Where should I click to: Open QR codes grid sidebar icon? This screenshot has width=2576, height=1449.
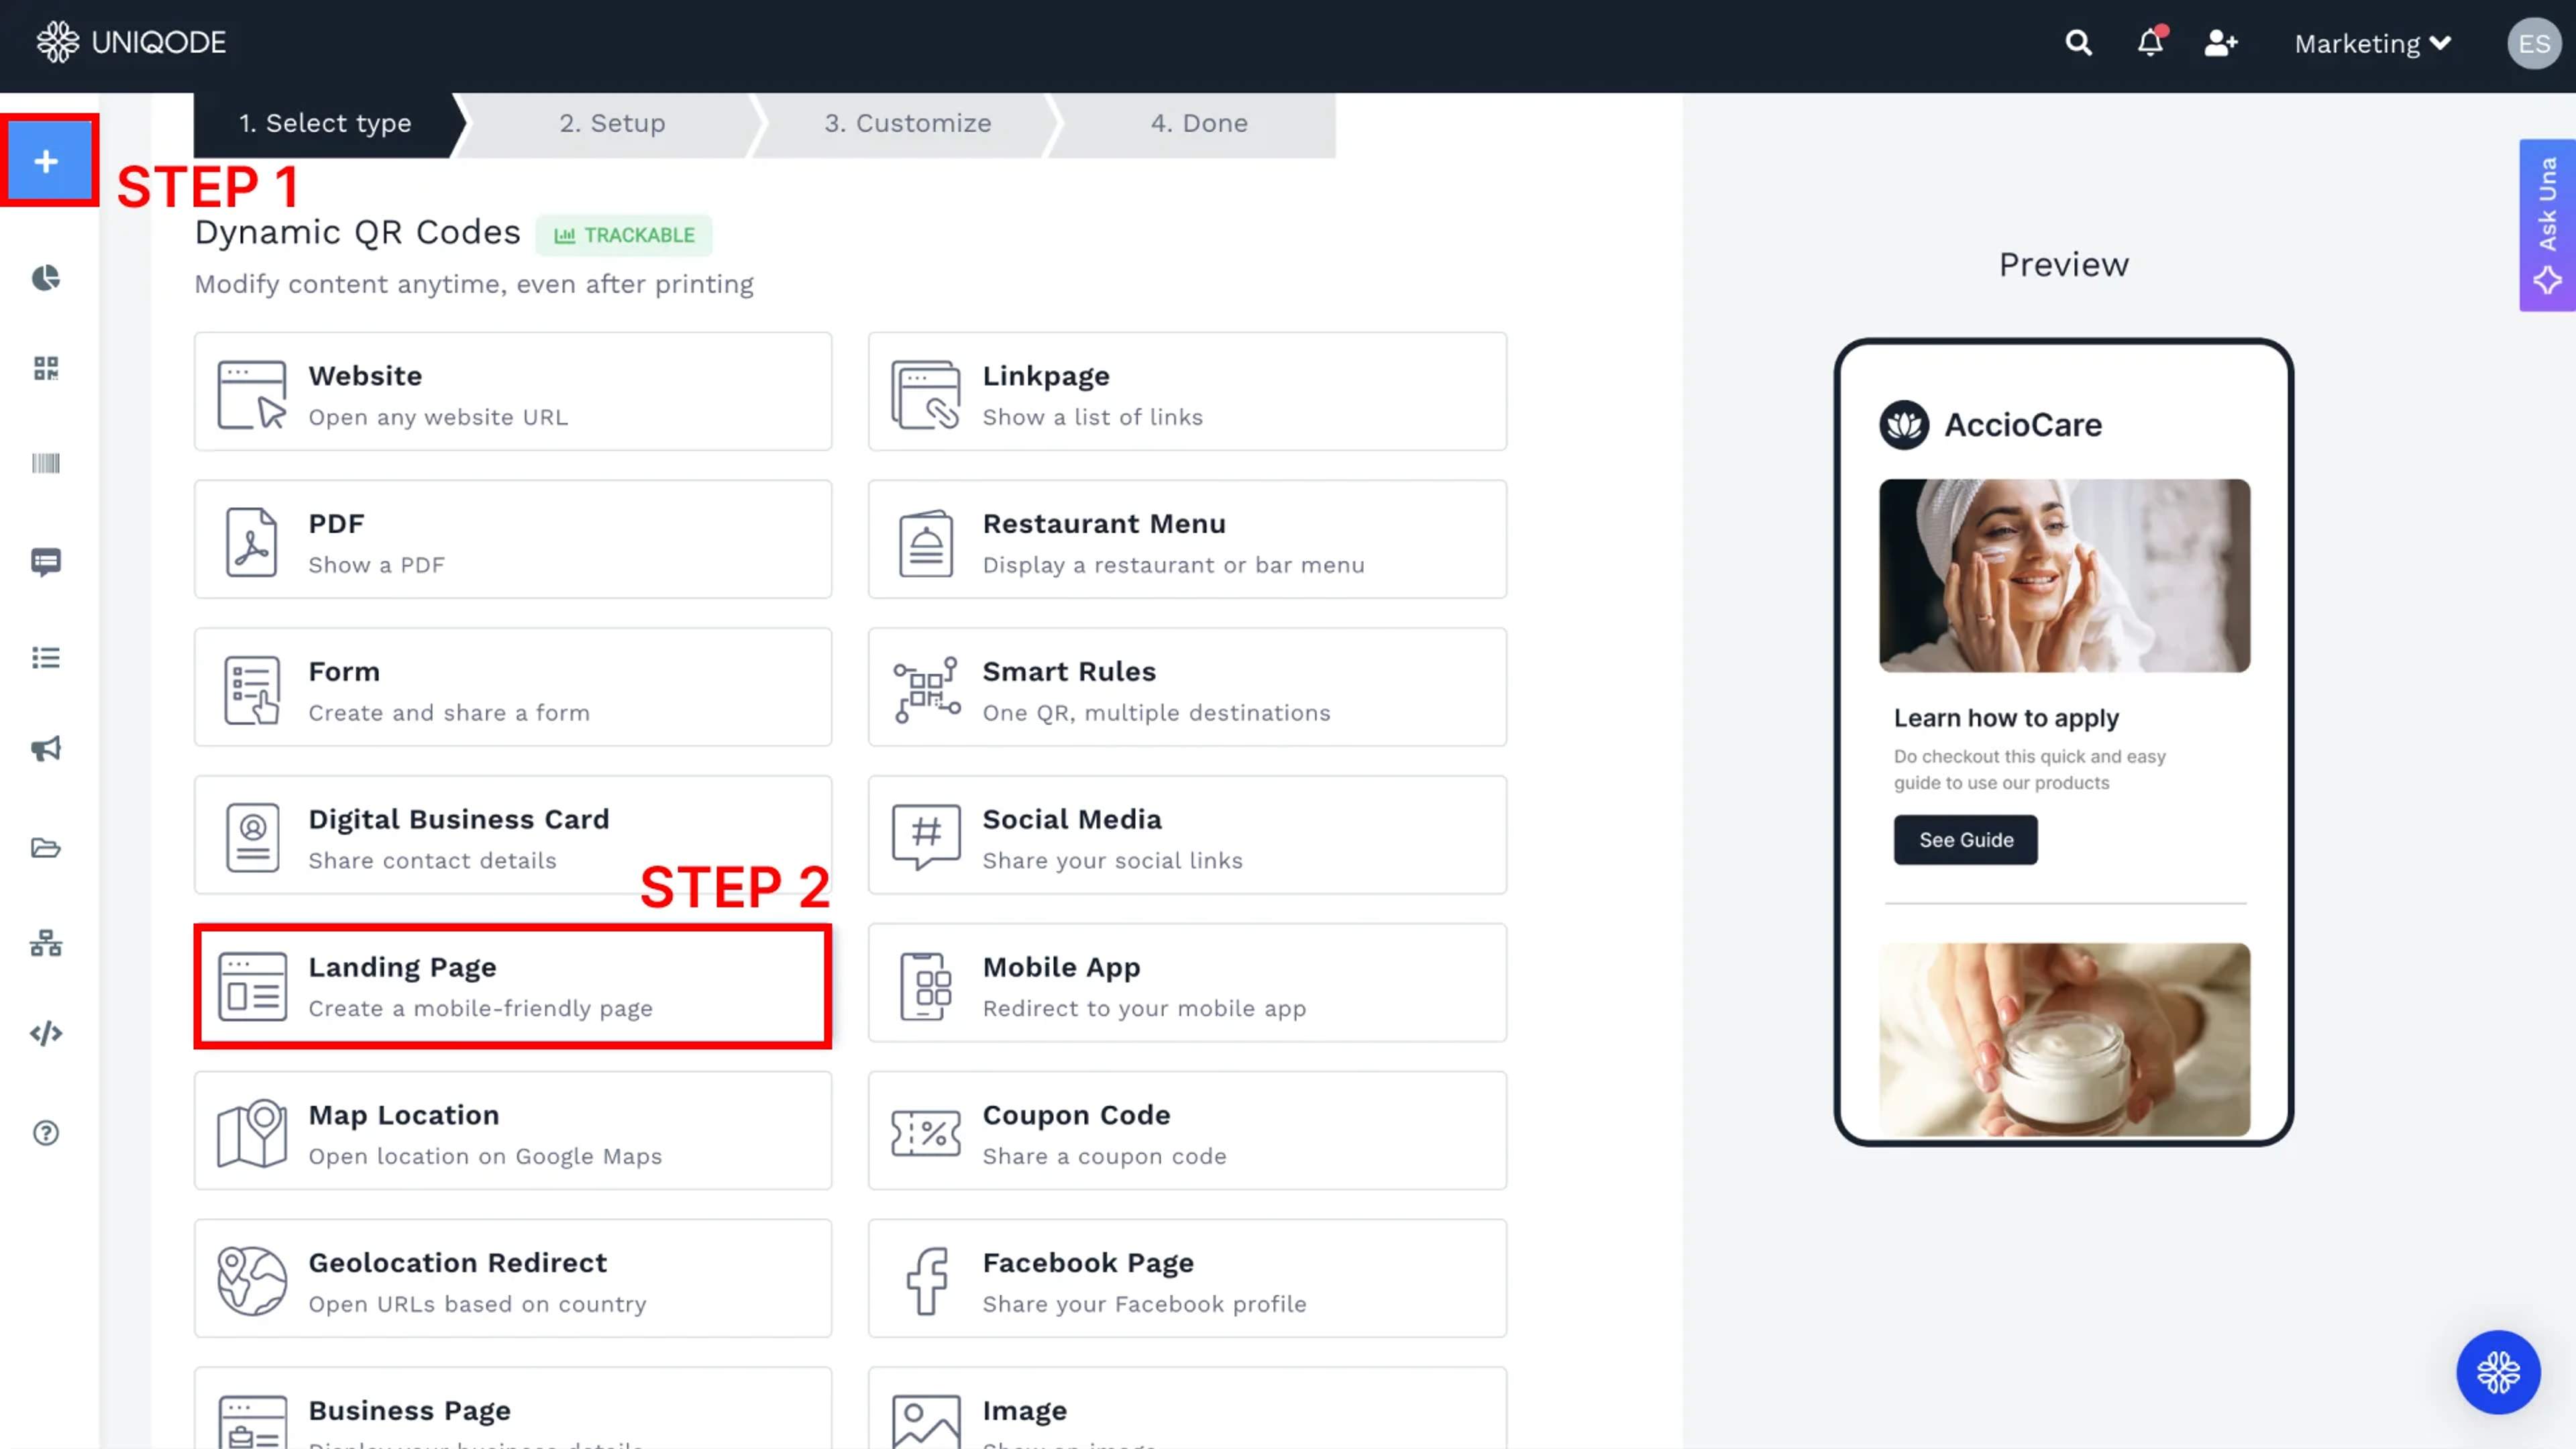[x=46, y=368]
